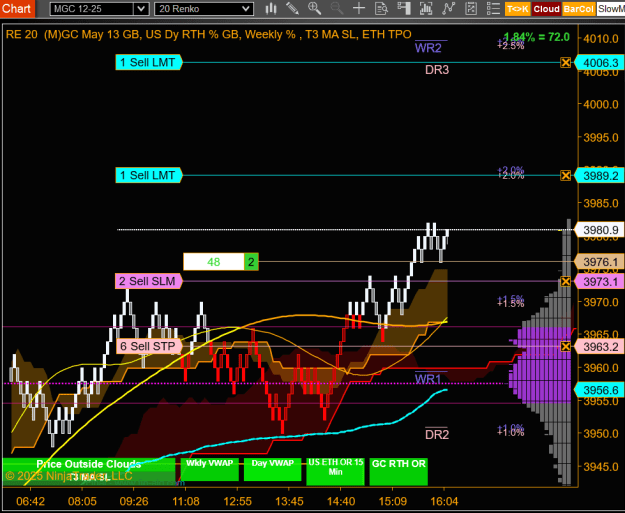Select the 6 Sell STP order label
Screen dimensions: 625x513
[148, 346]
